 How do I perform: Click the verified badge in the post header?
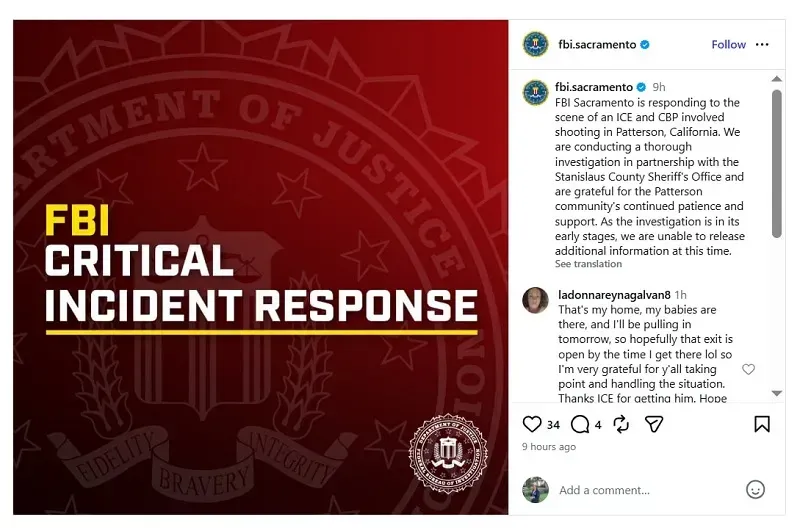[x=645, y=45]
